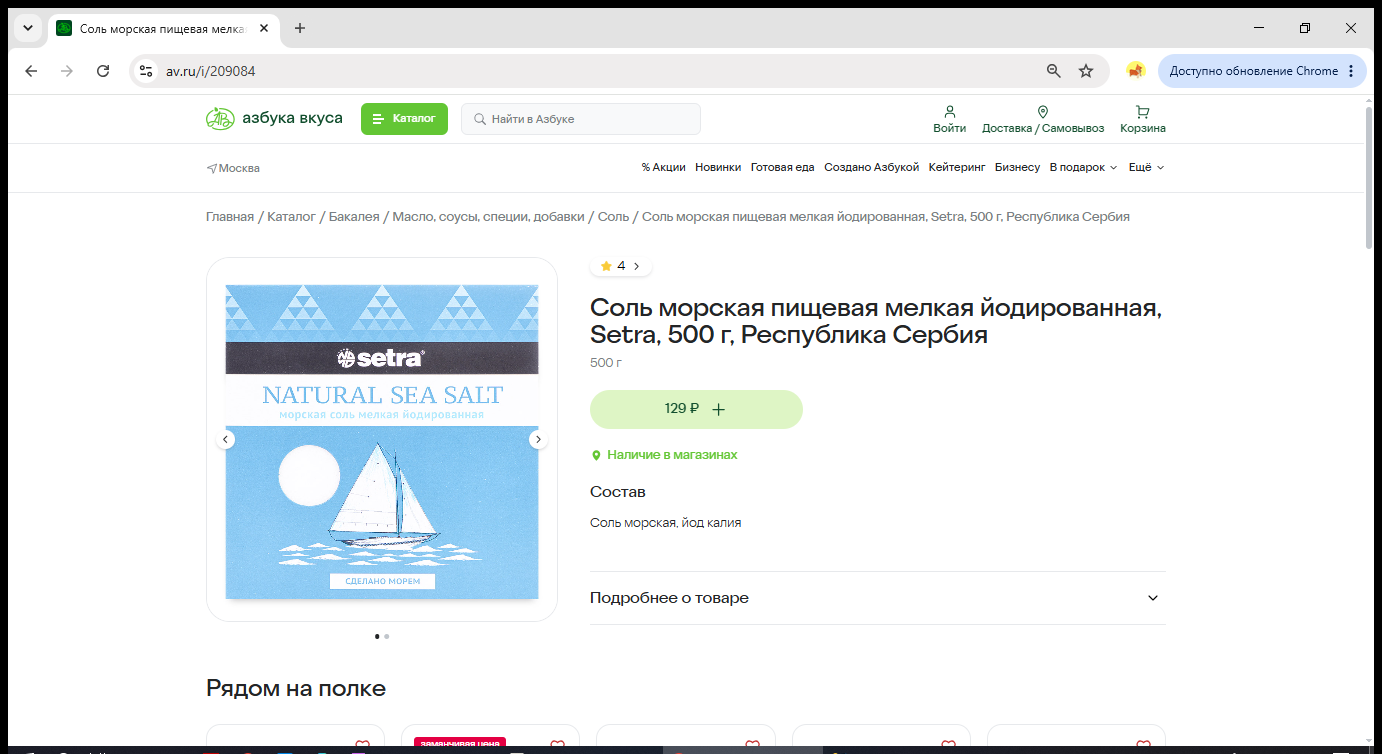Open the Соль breadcrumb link
The image size is (1382, 754).
[613, 217]
